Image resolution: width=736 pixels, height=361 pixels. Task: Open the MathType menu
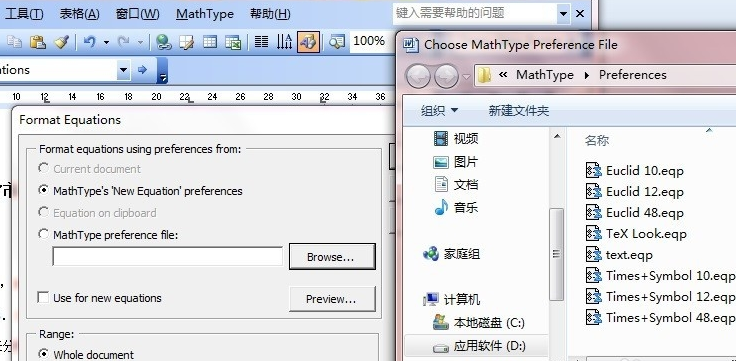pyautogui.click(x=205, y=14)
